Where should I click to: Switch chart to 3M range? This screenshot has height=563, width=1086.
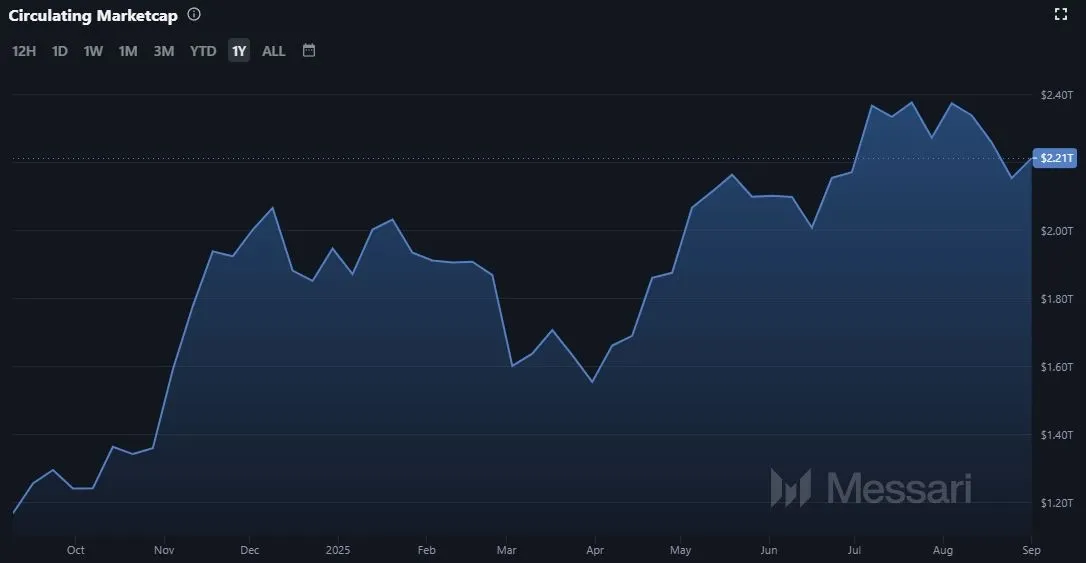(163, 51)
